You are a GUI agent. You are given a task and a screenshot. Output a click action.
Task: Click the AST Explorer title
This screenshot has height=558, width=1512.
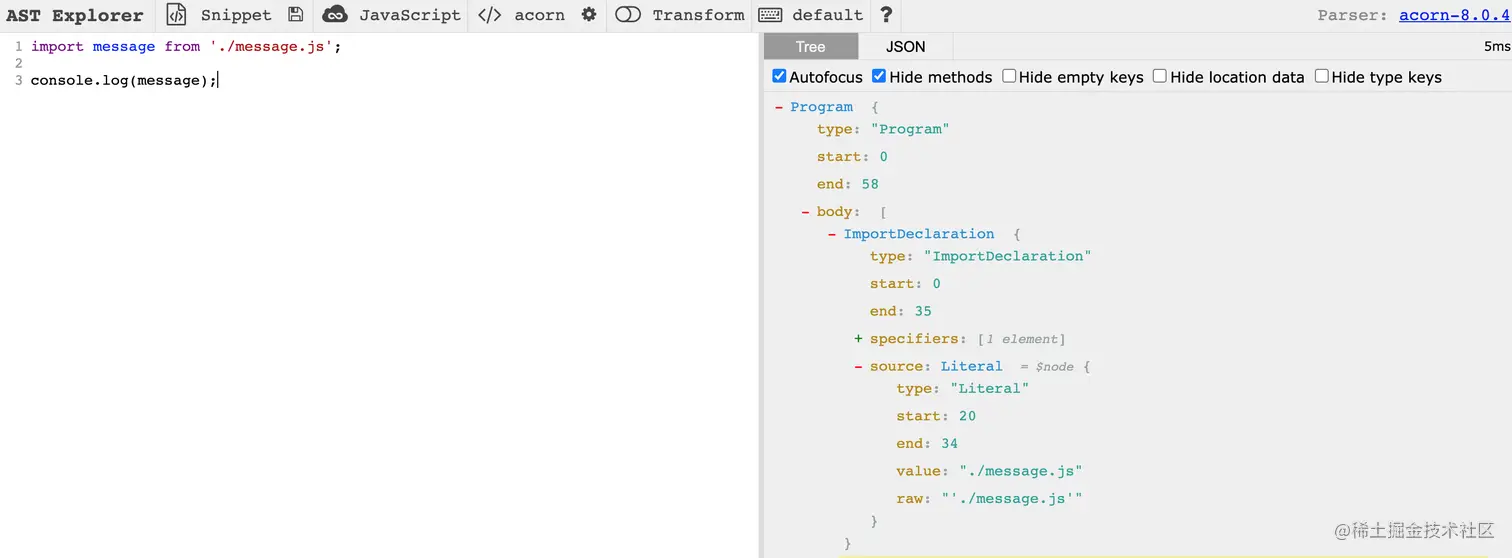[x=74, y=15]
